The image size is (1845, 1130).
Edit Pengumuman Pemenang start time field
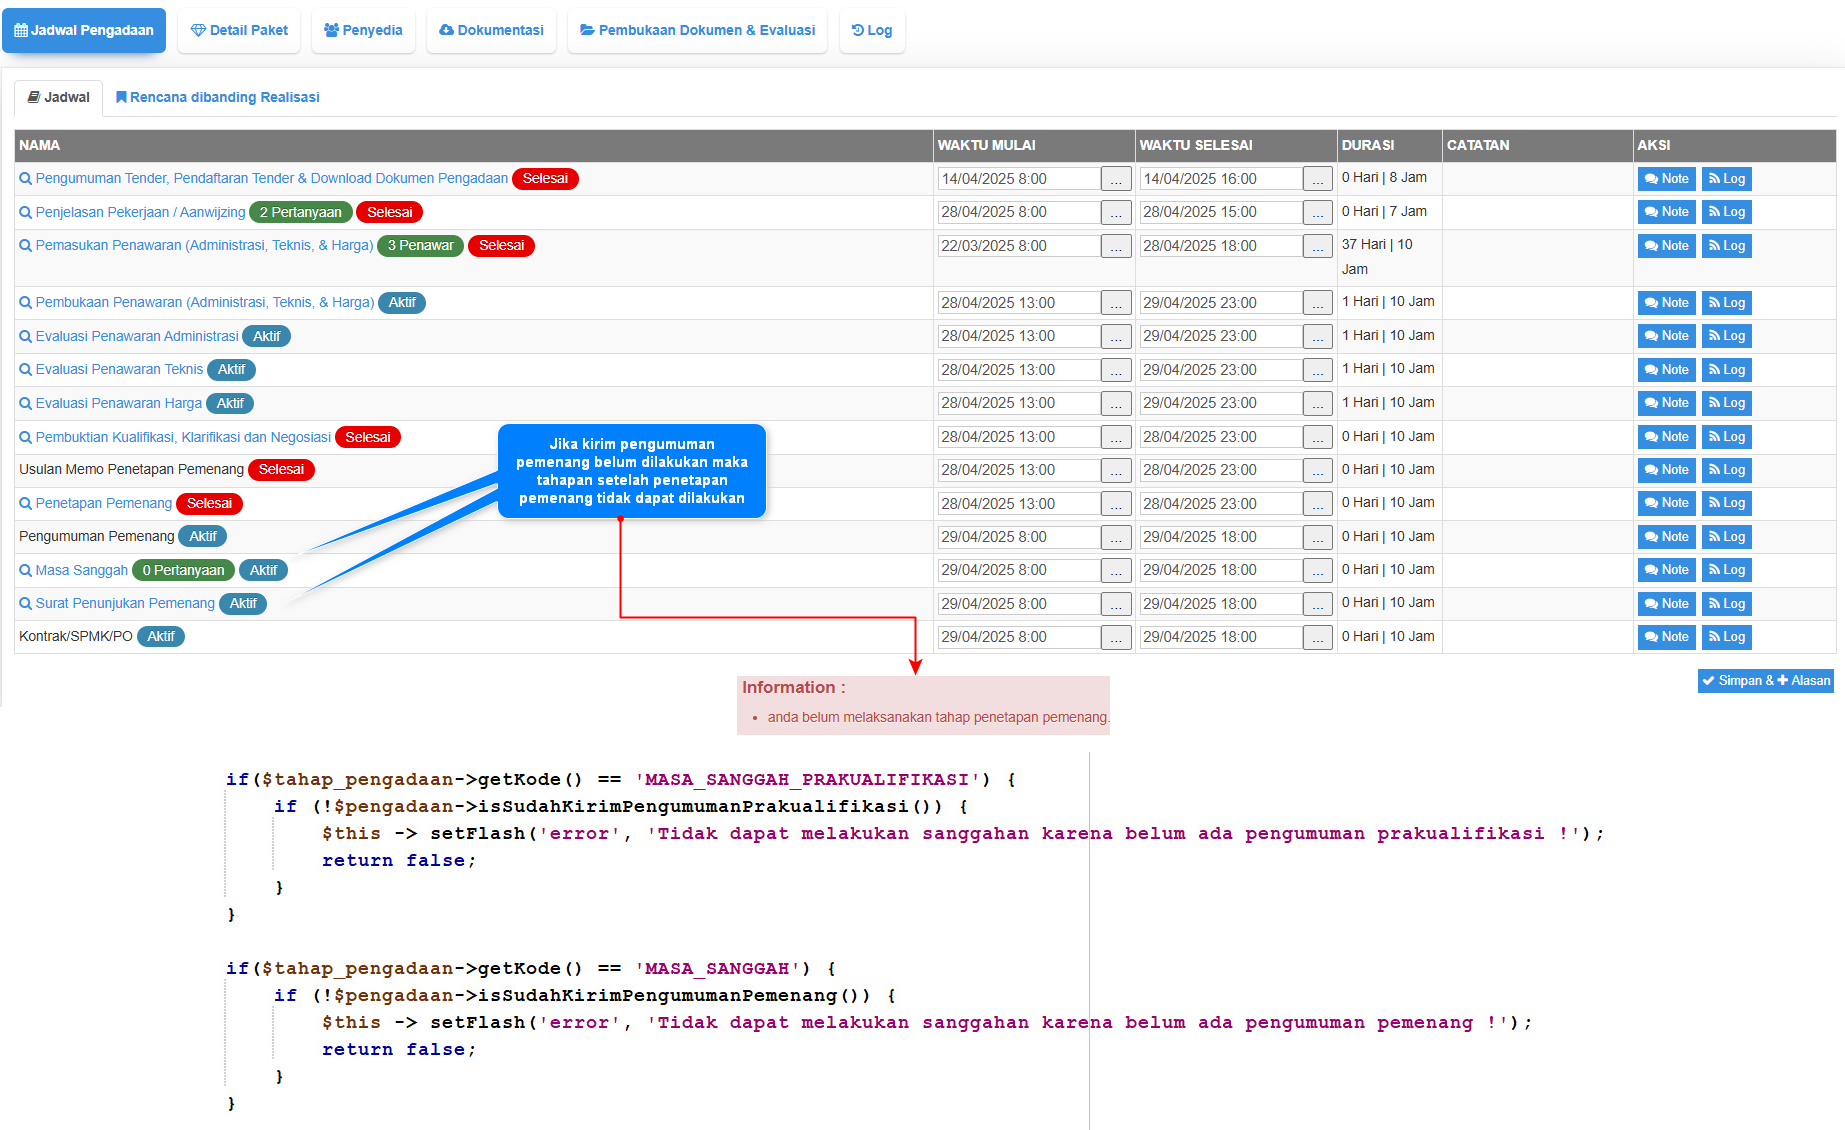(1018, 538)
